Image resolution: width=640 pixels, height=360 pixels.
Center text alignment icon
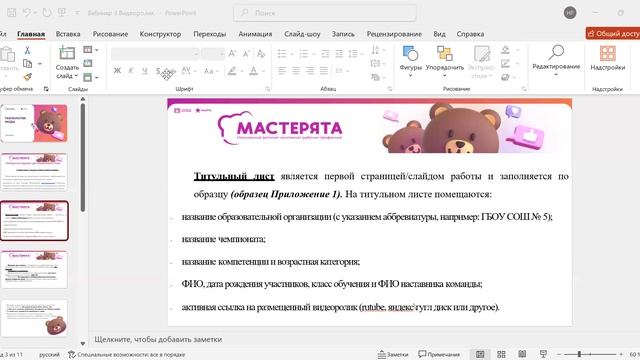point(296,71)
